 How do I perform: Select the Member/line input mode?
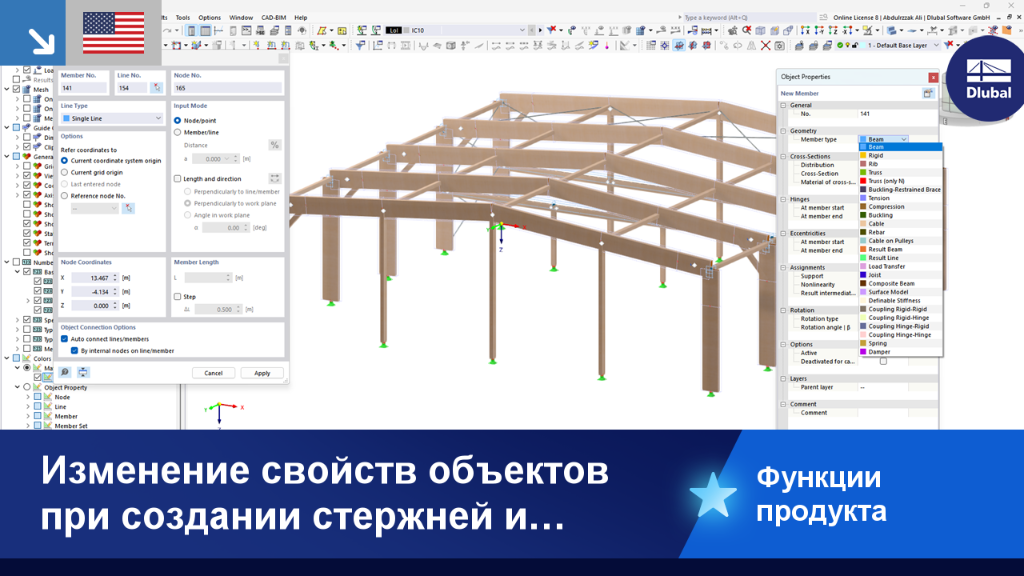click(x=178, y=133)
